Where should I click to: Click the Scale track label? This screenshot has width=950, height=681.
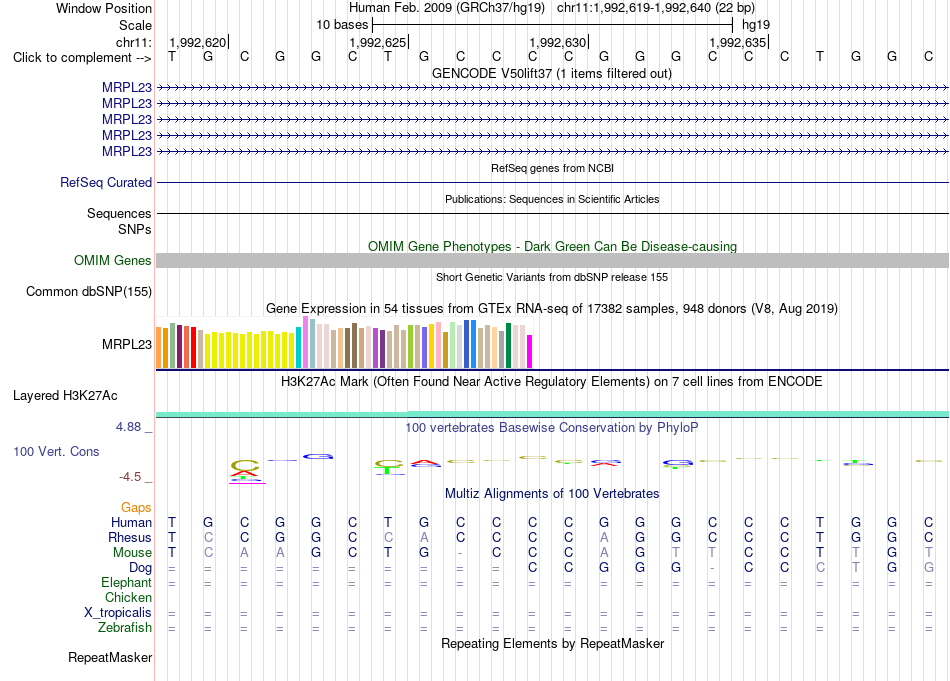[135, 25]
